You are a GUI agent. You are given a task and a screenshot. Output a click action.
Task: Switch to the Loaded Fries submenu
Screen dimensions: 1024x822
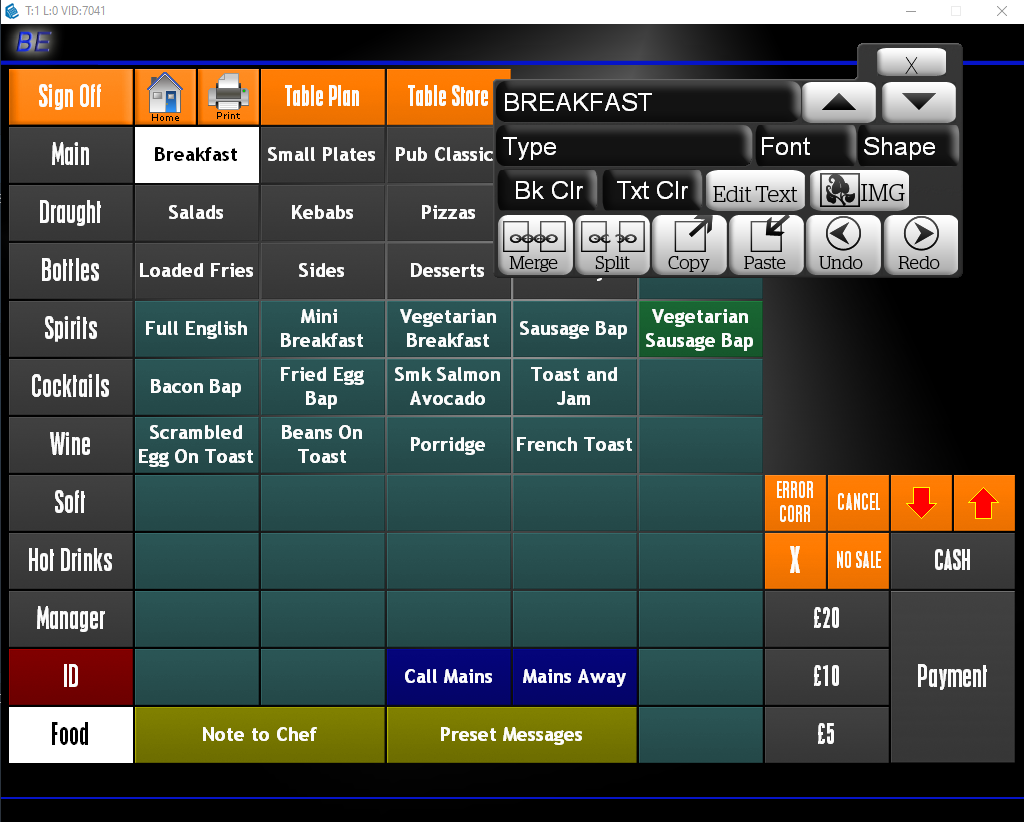tap(196, 270)
